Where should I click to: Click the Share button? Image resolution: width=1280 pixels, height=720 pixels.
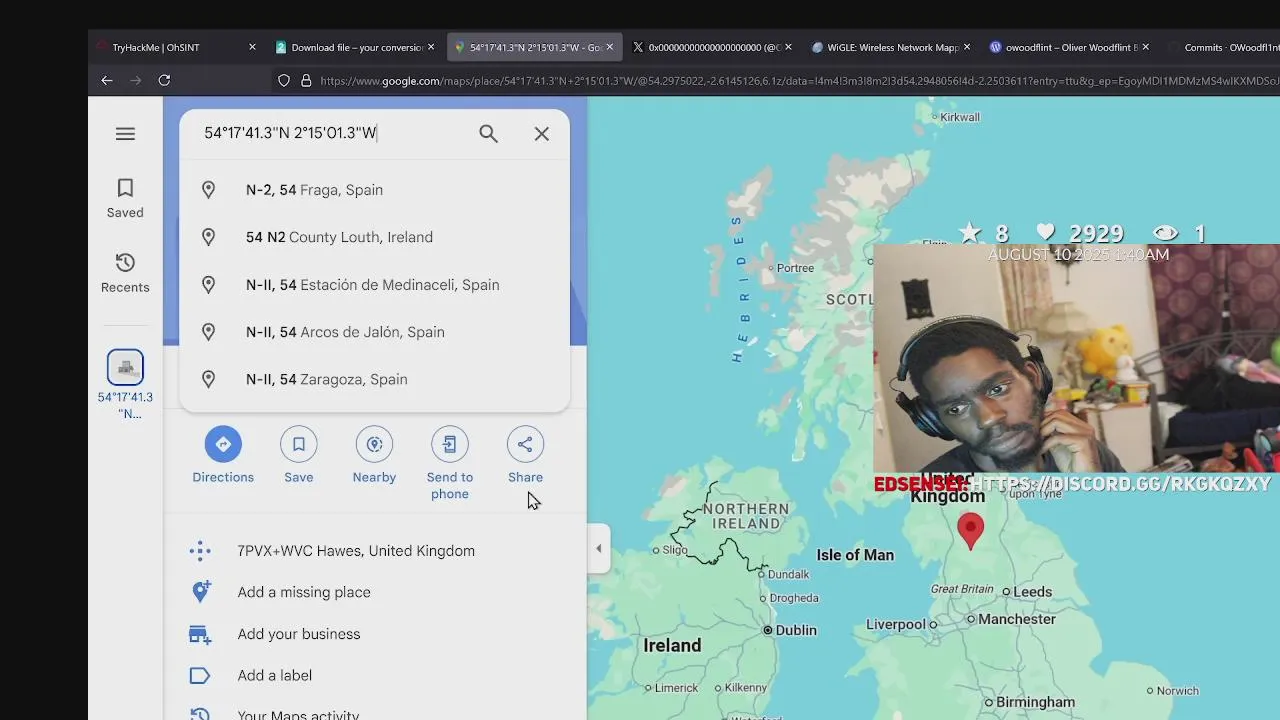coord(525,455)
